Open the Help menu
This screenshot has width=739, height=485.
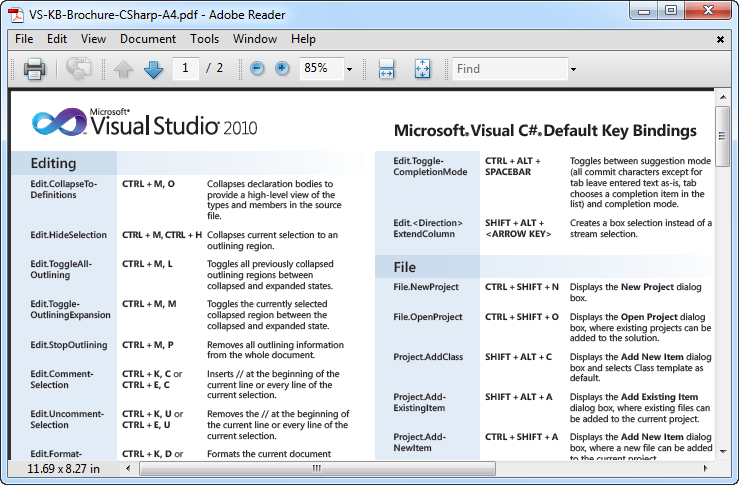303,39
